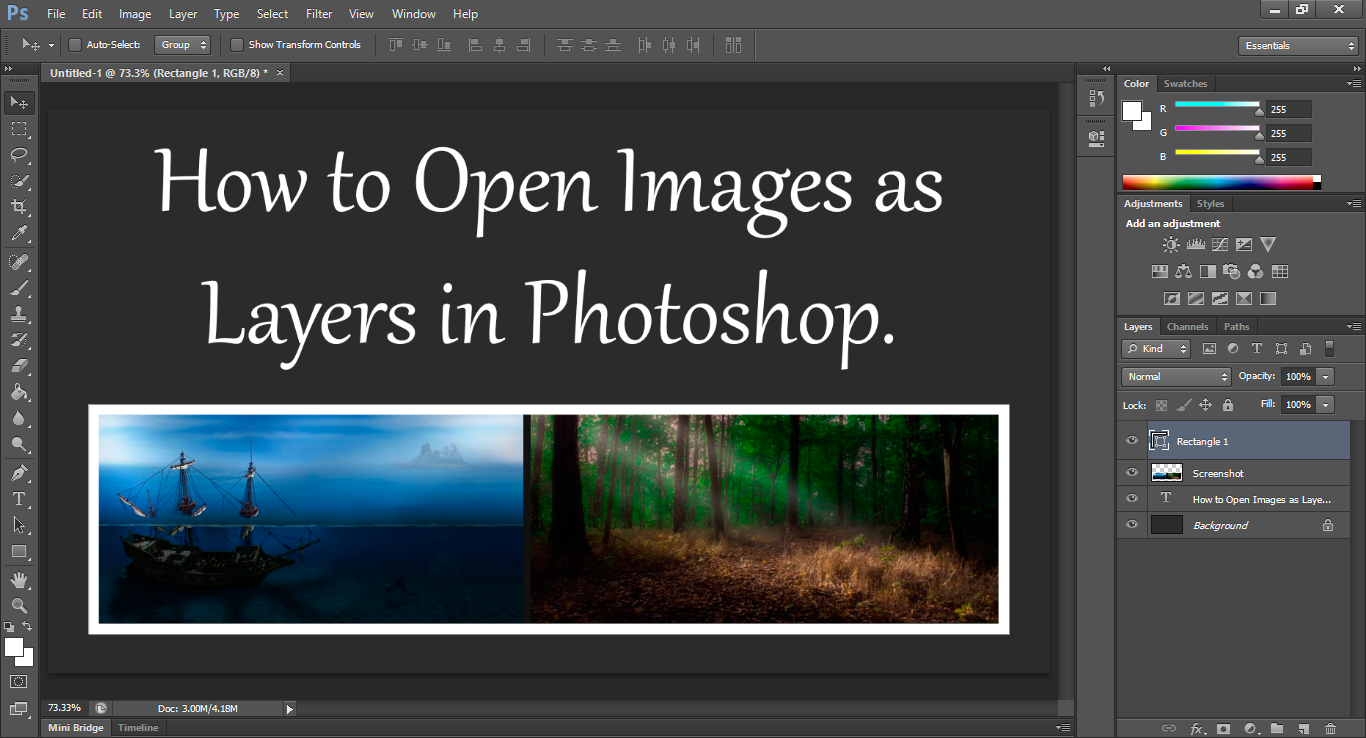Open the Auto-Select Group dropdown
1366x738 pixels.
183,45
